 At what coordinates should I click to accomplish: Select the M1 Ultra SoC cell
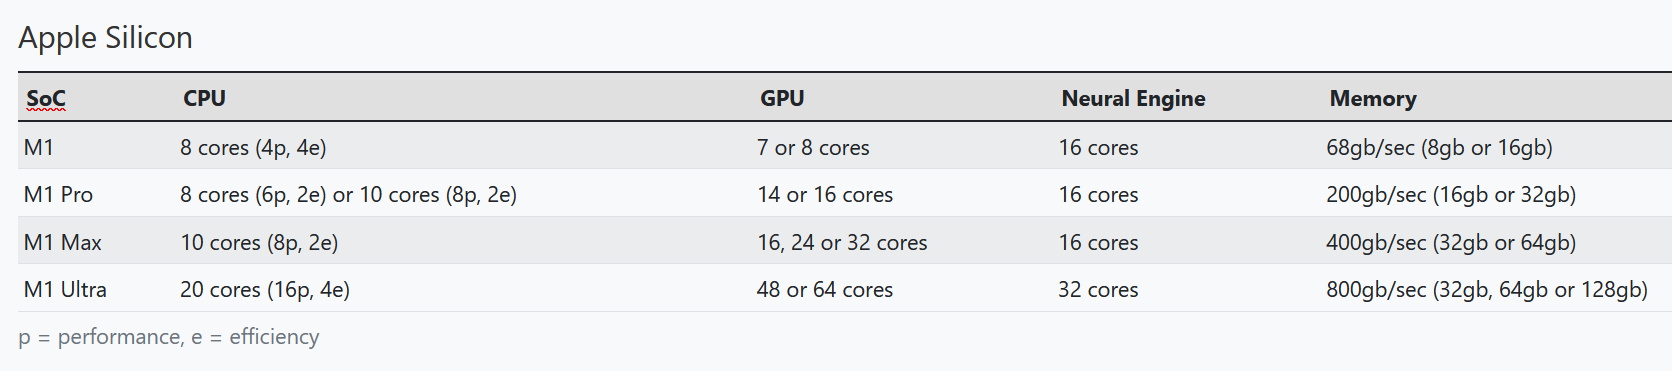[65, 290]
